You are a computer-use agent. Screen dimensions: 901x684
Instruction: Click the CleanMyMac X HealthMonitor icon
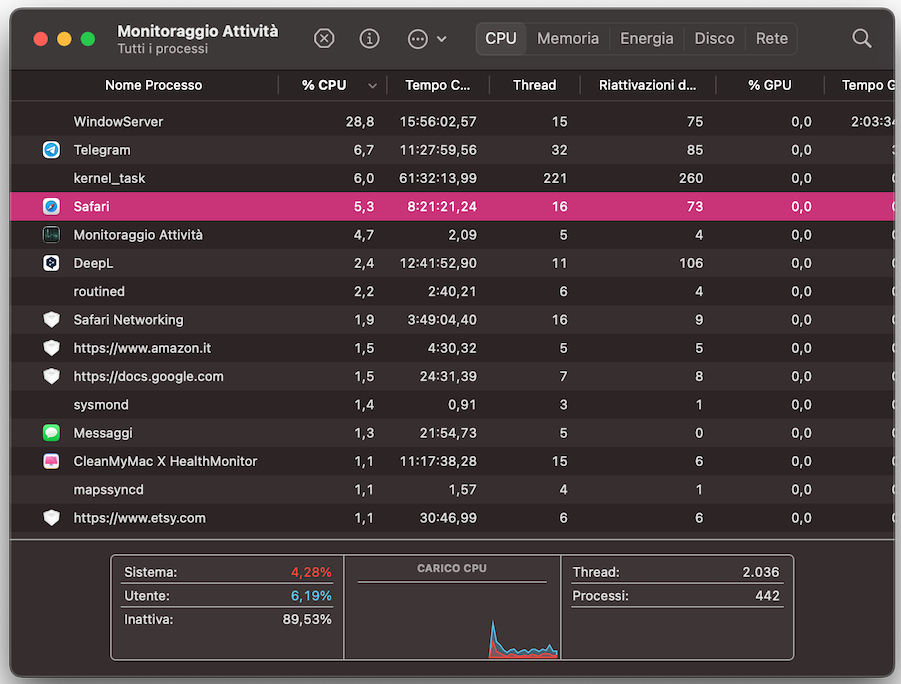point(52,461)
